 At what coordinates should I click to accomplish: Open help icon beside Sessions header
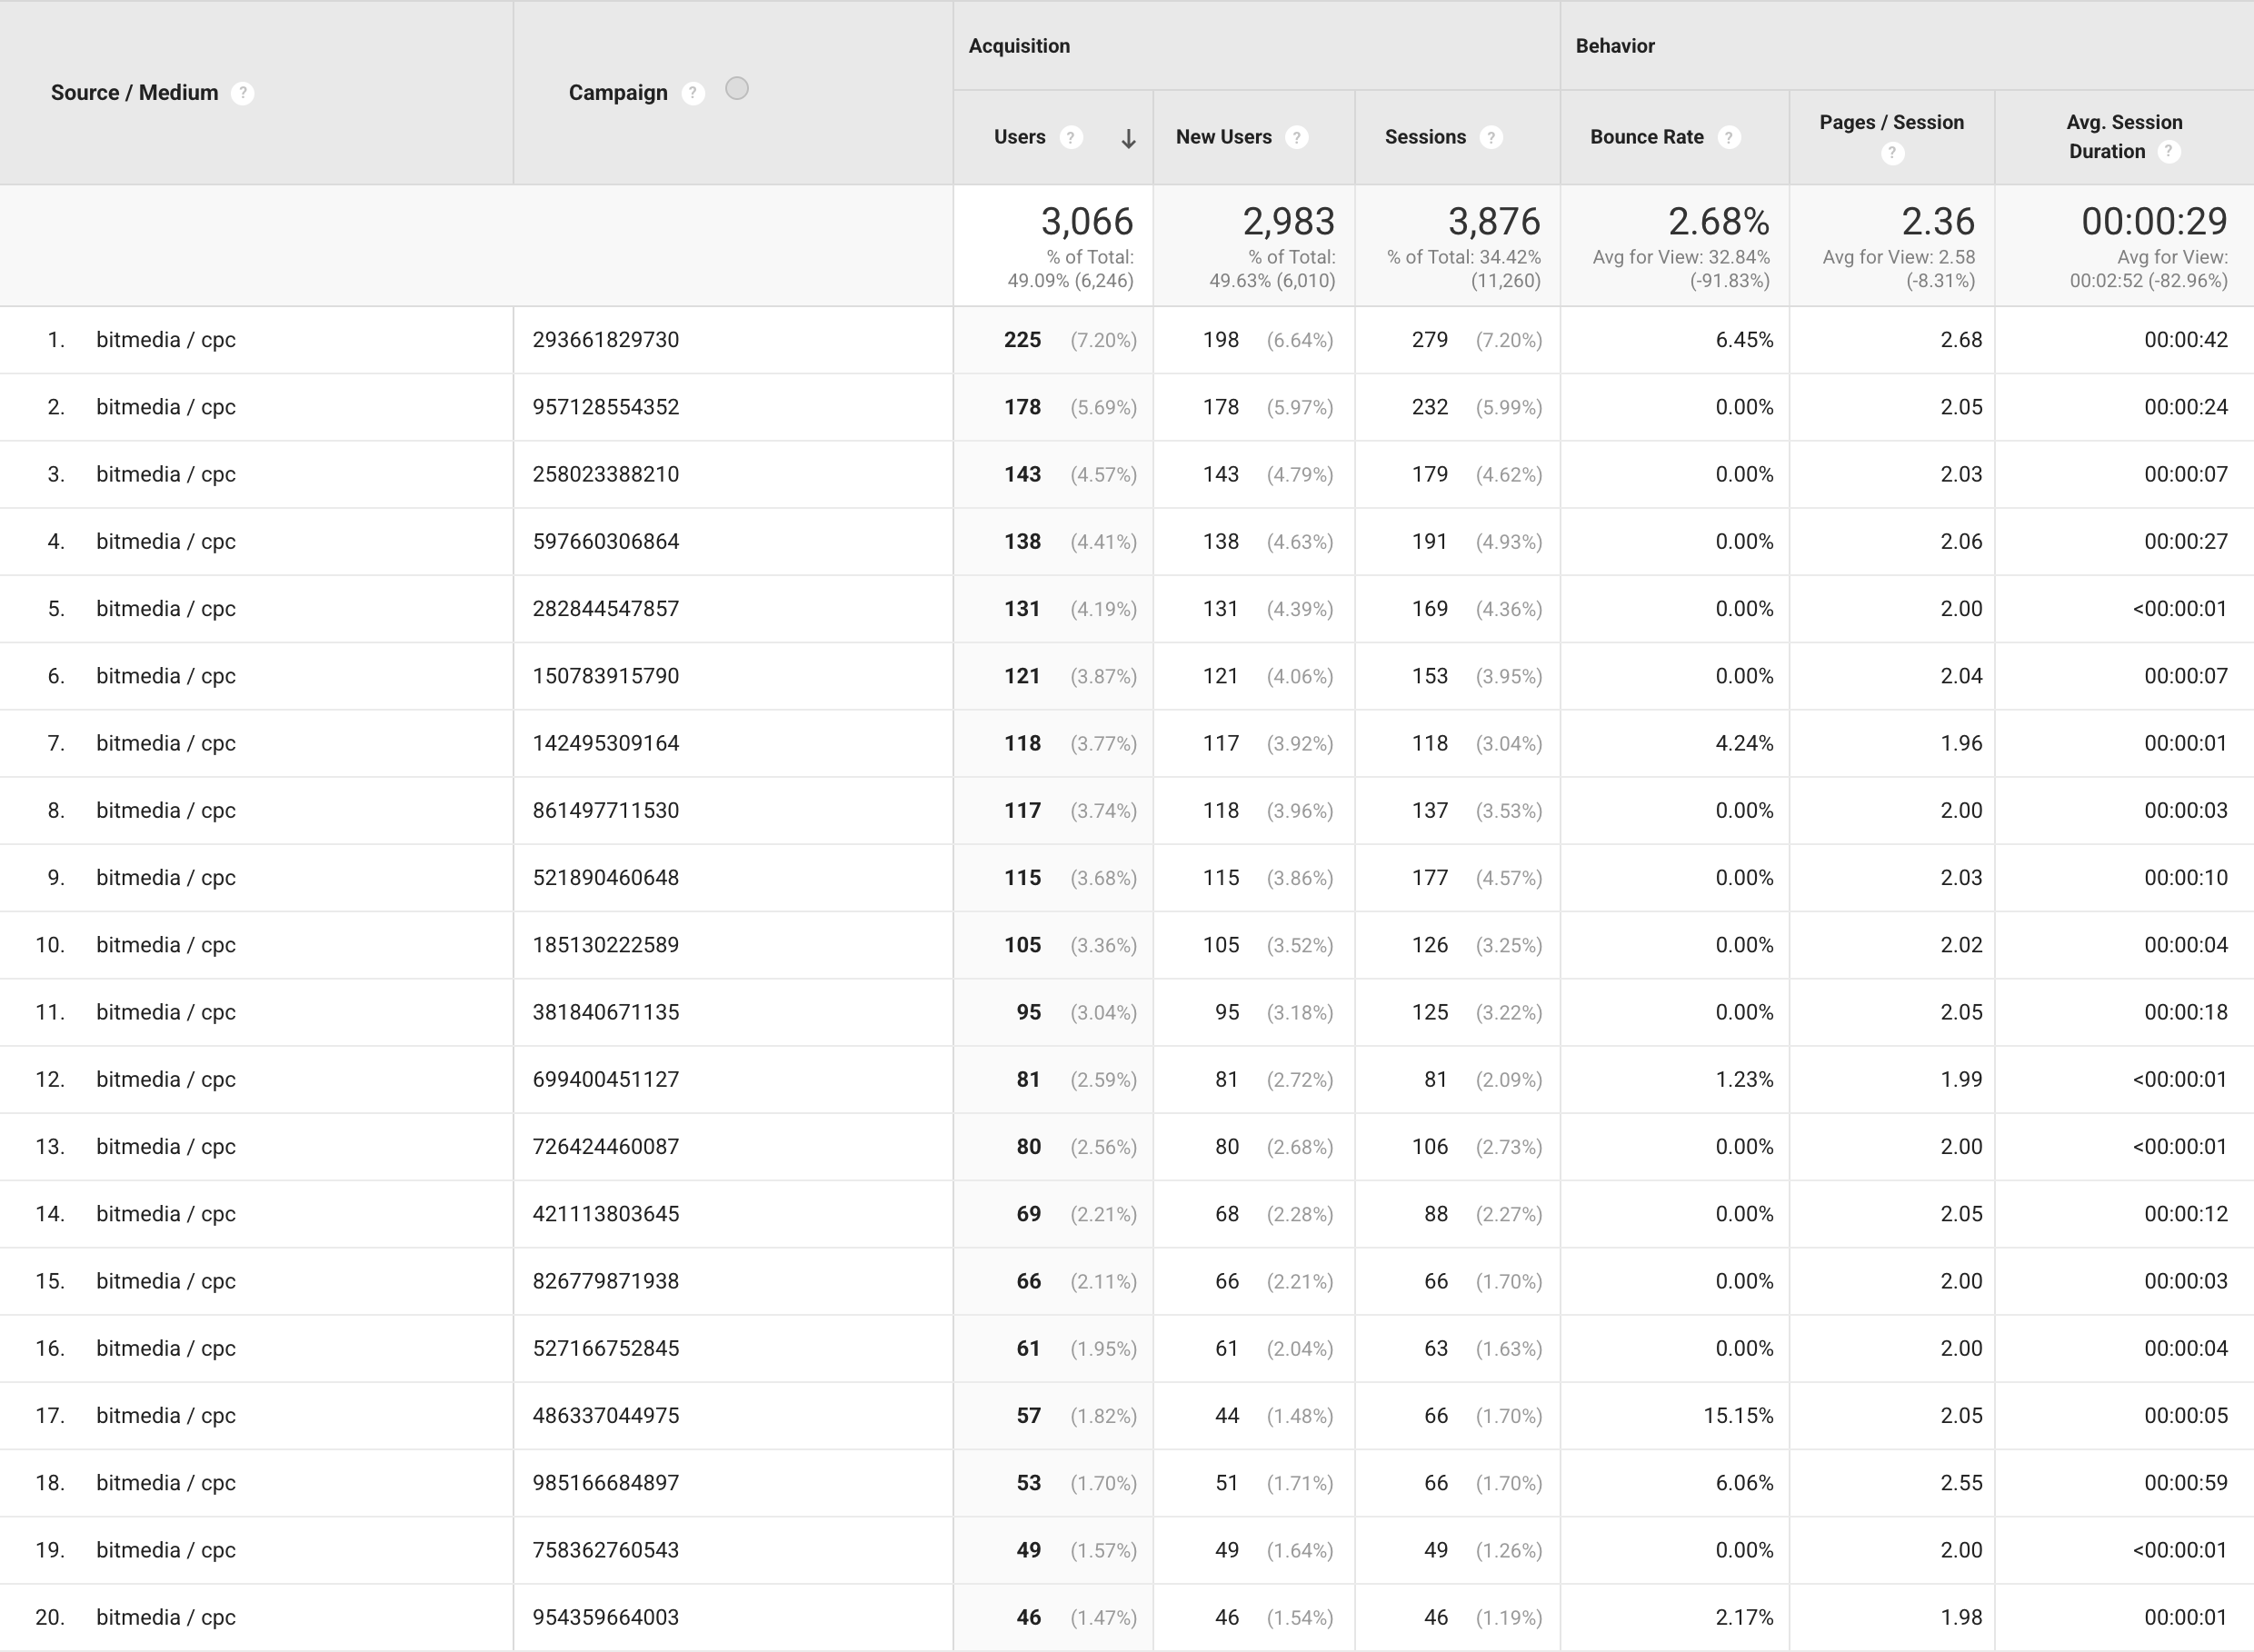coord(1491,137)
